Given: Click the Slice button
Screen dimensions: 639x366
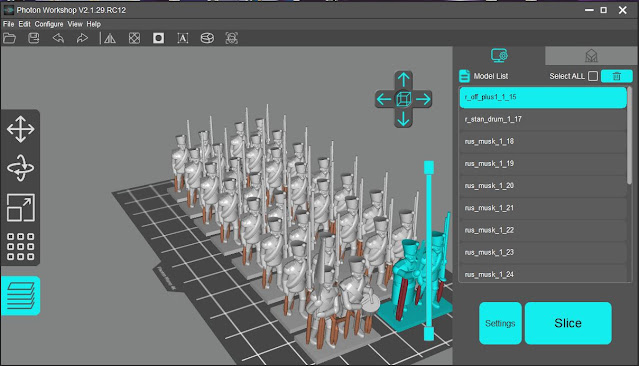Looking at the screenshot, I should coord(568,323).
